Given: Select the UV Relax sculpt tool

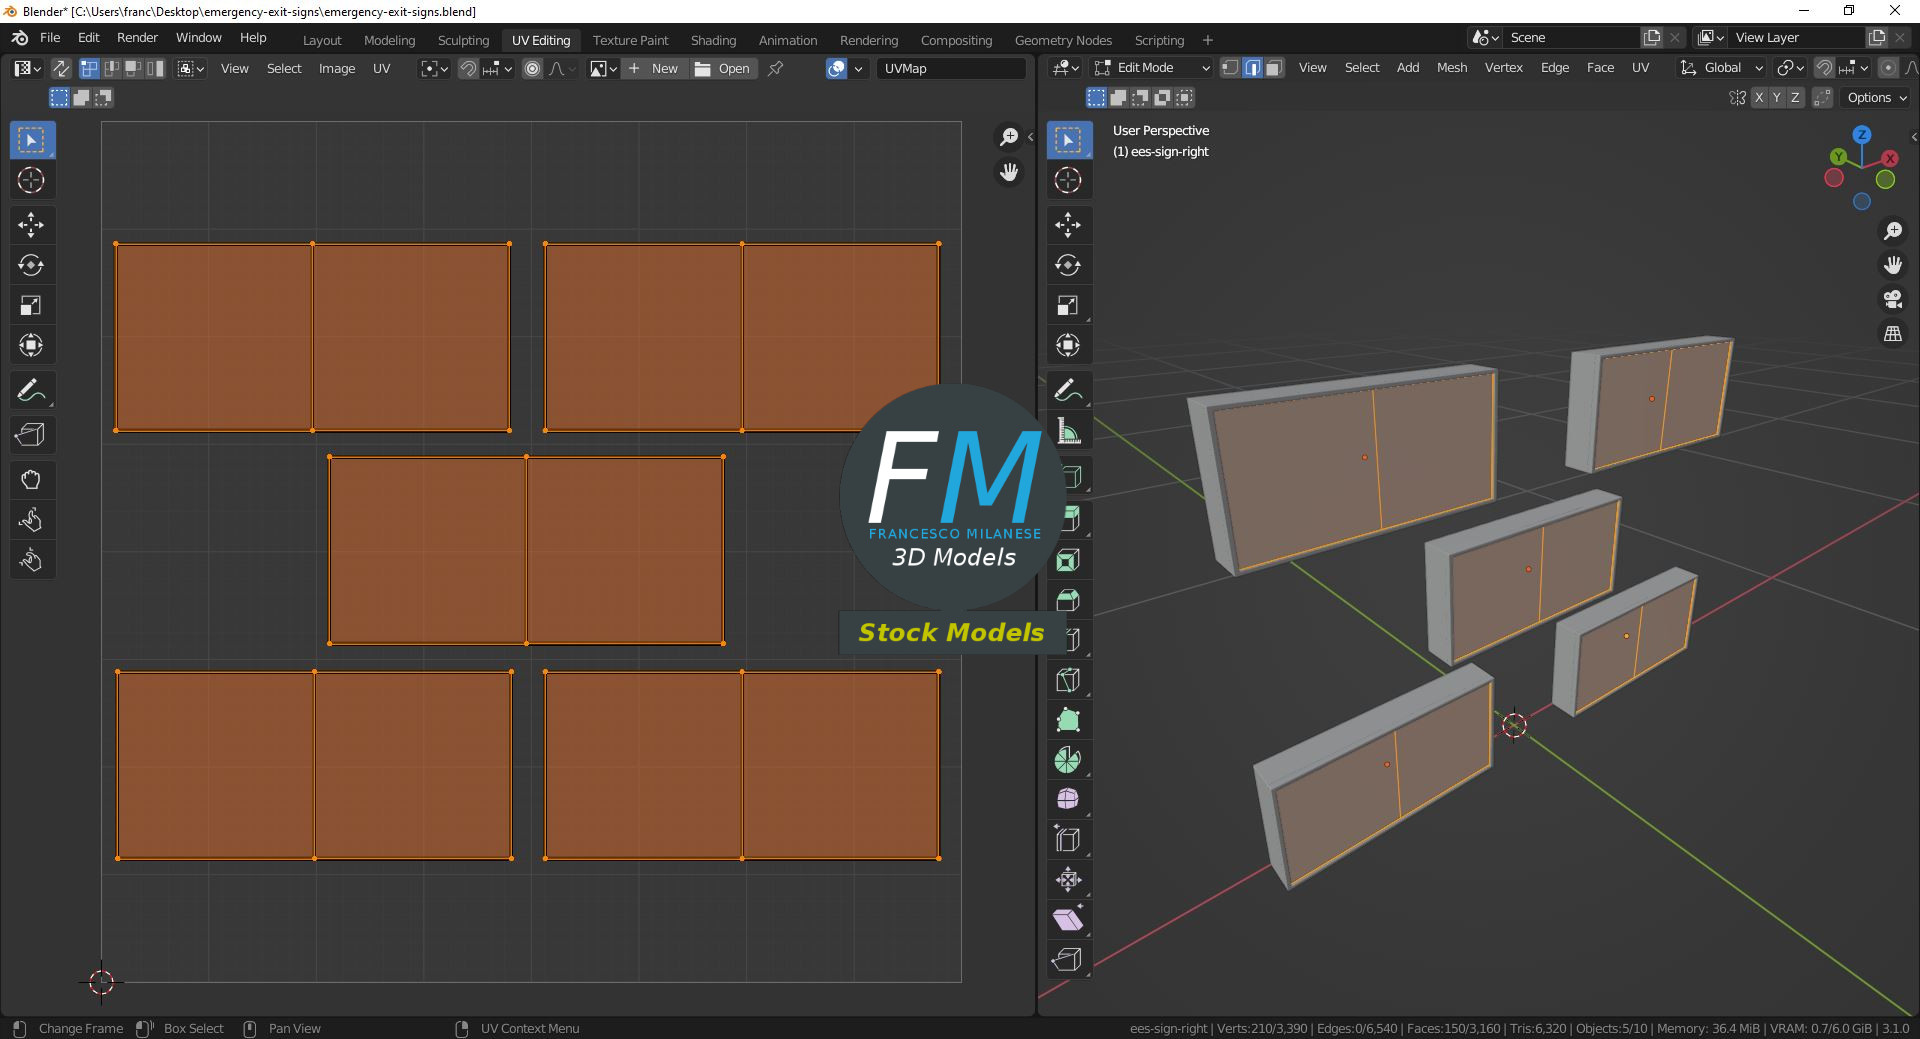Looking at the screenshot, I should (31, 520).
